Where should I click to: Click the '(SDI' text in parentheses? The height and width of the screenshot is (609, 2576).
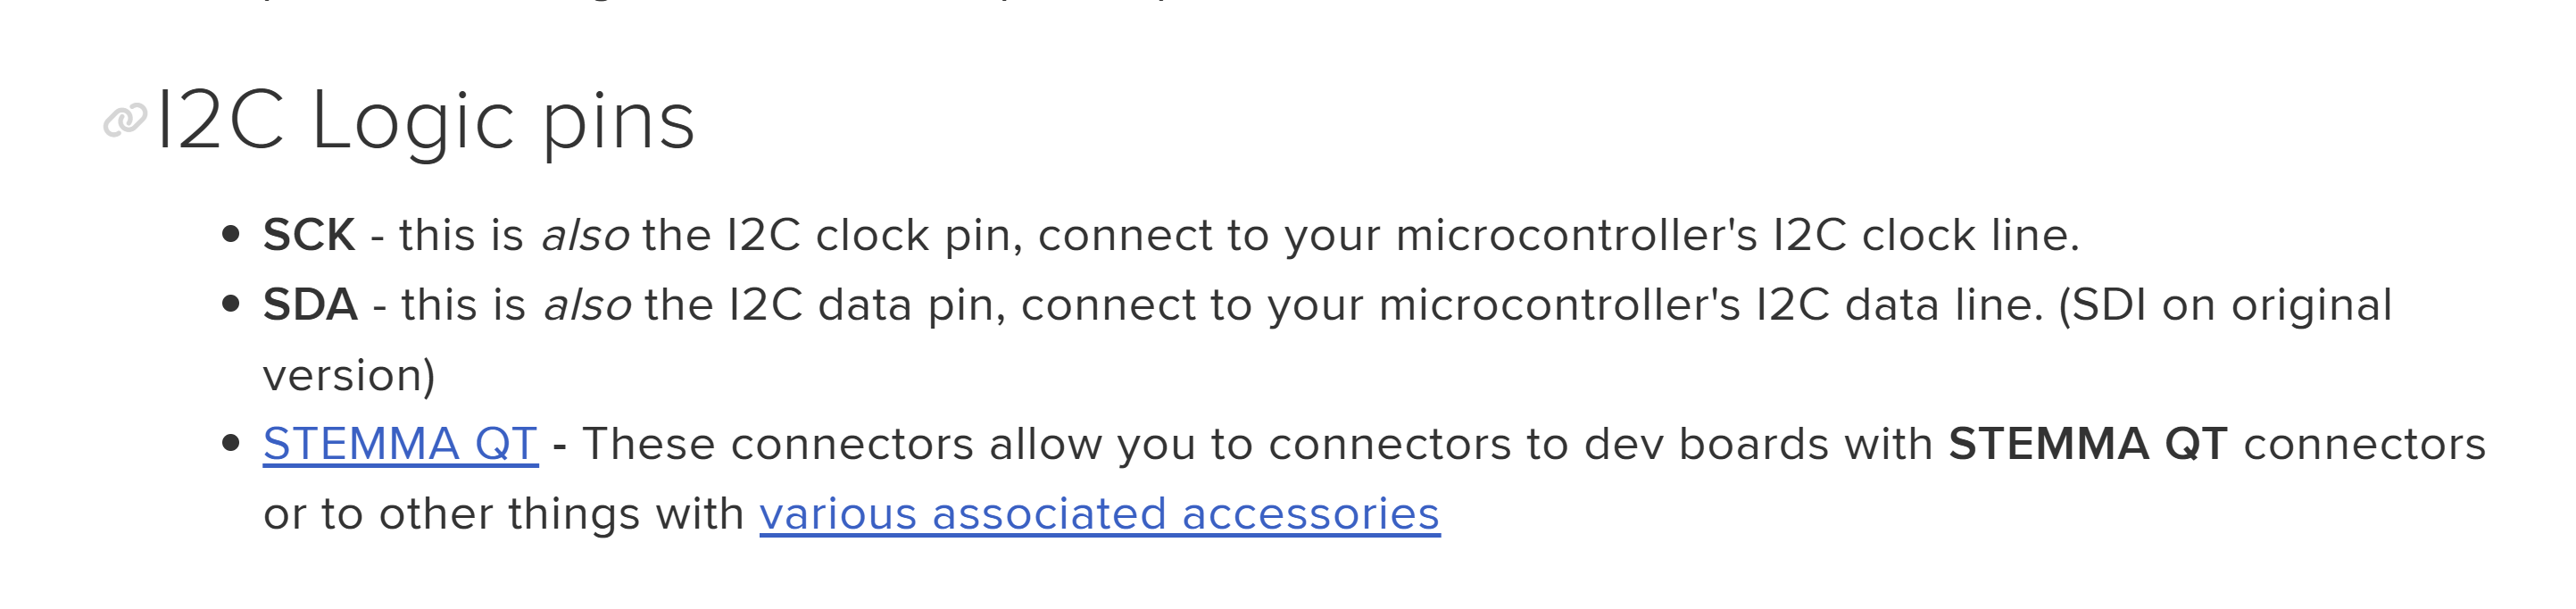click(x=2102, y=305)
